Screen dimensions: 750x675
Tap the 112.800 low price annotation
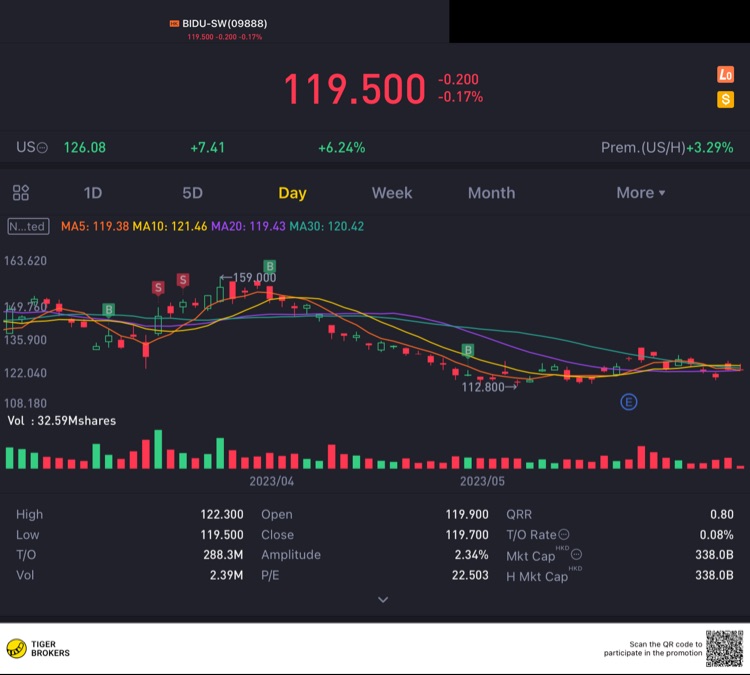(483, 387)
